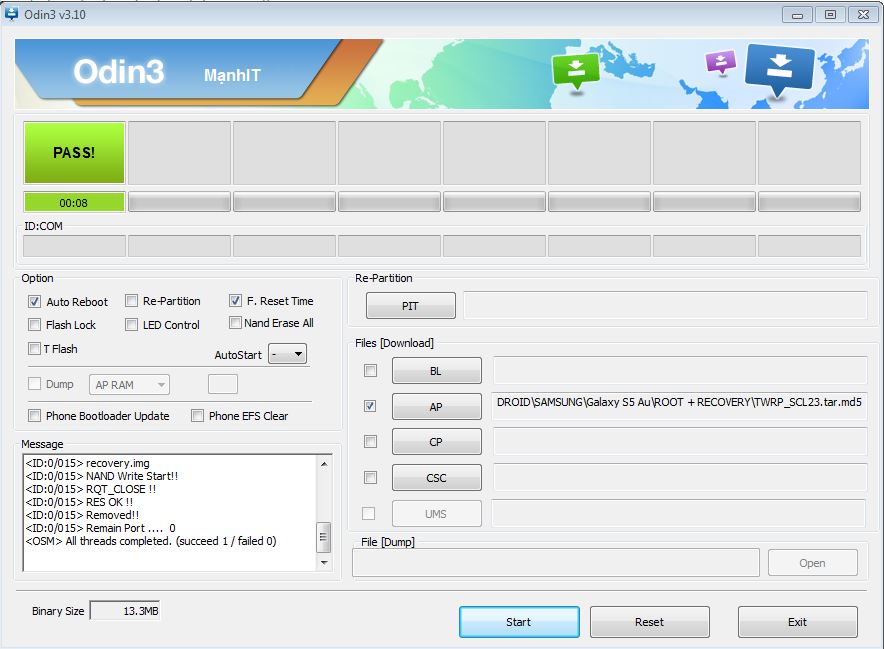Viewport: 884px width, 649px height.
Task: Click the small purple download bubble icon
Action: [721, 62]
